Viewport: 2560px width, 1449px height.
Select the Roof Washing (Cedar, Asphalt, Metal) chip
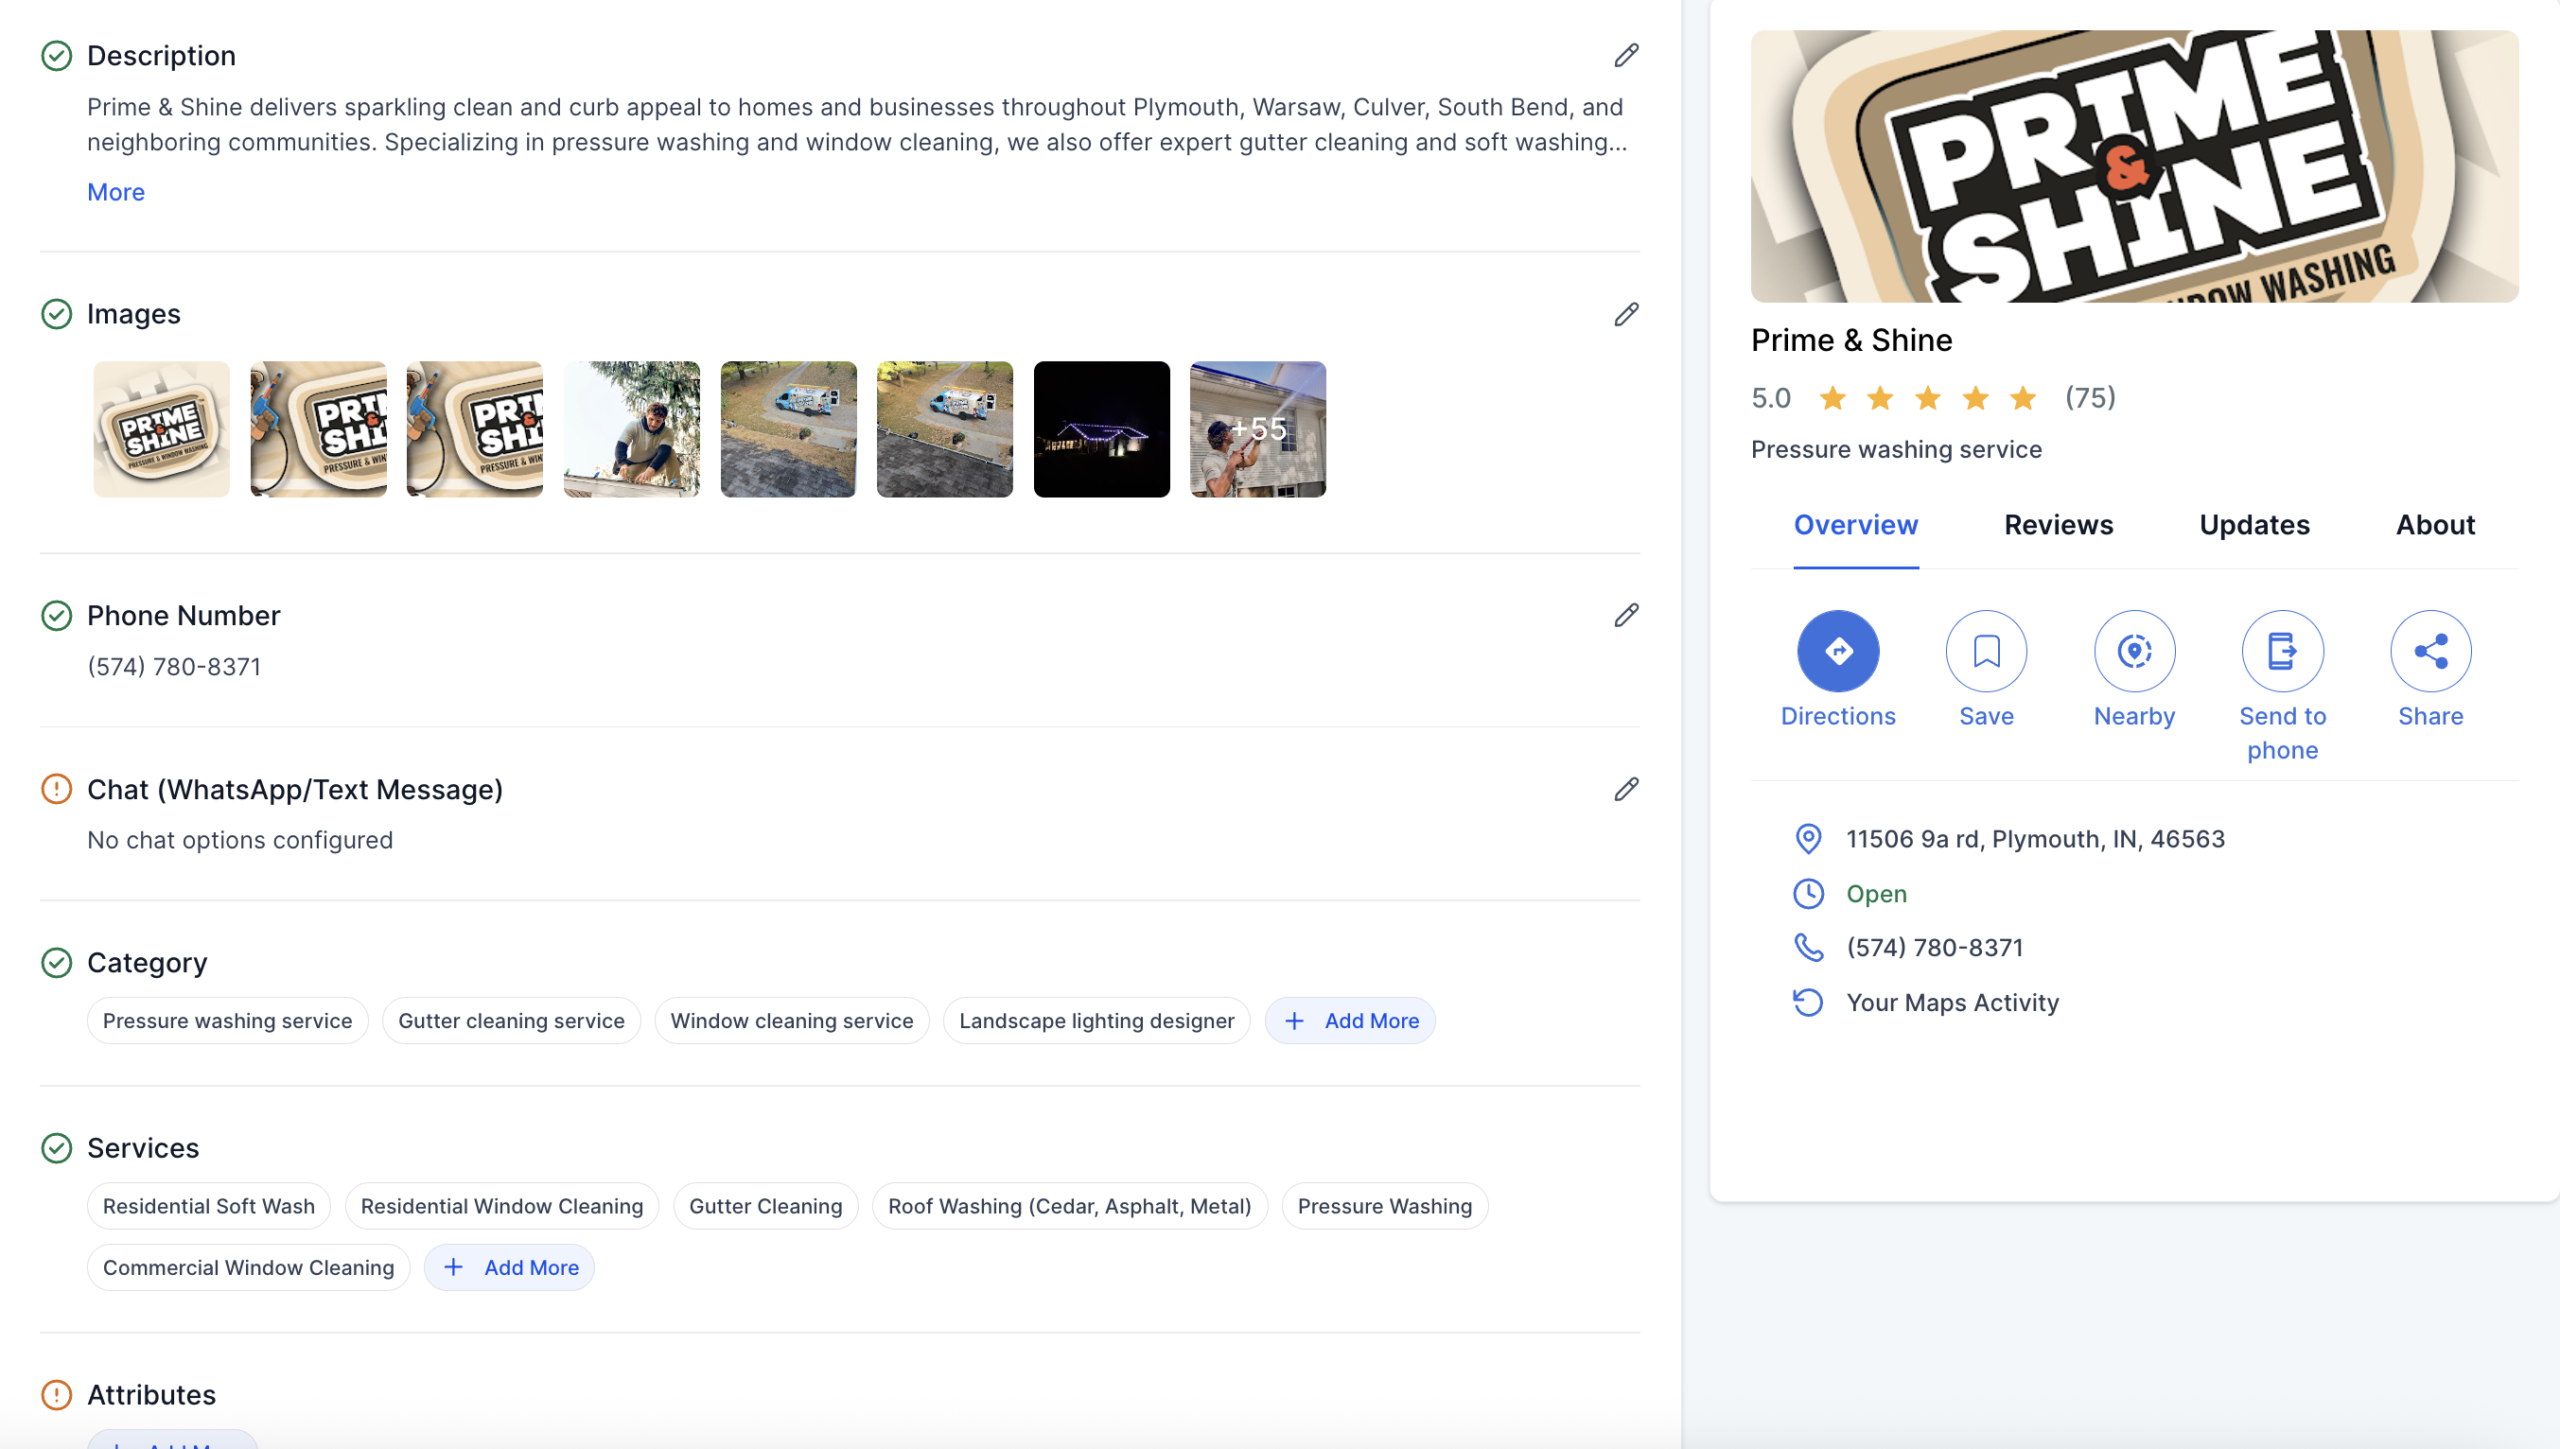tap(1069, 1207)
